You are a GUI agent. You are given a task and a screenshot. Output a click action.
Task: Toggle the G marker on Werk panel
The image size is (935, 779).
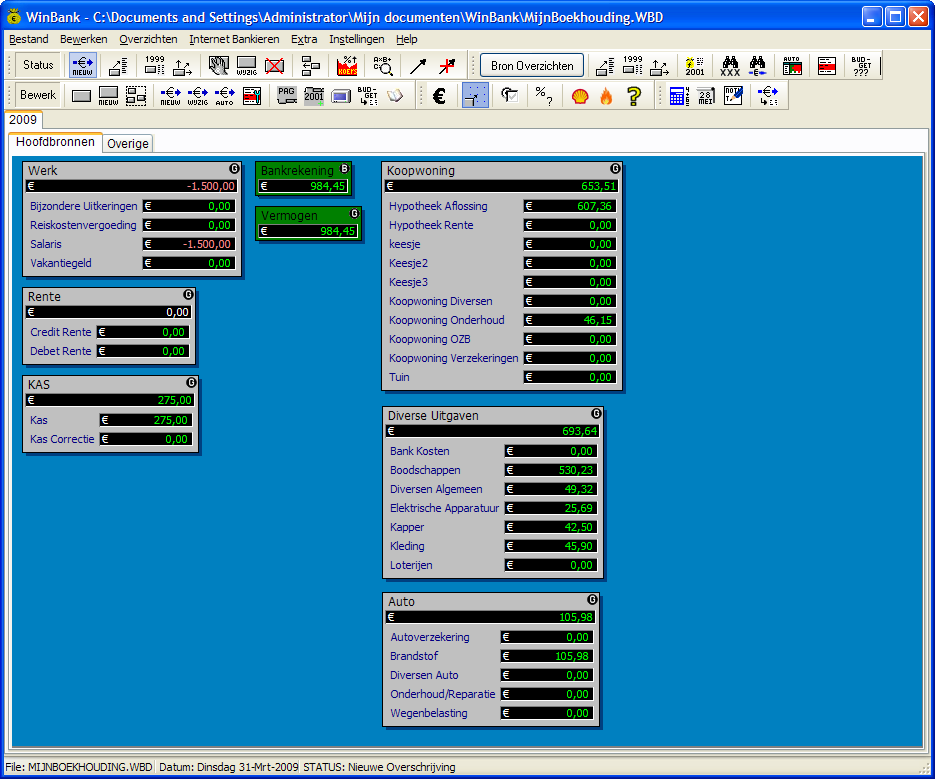pyautogui.click(x=234, y=169)
